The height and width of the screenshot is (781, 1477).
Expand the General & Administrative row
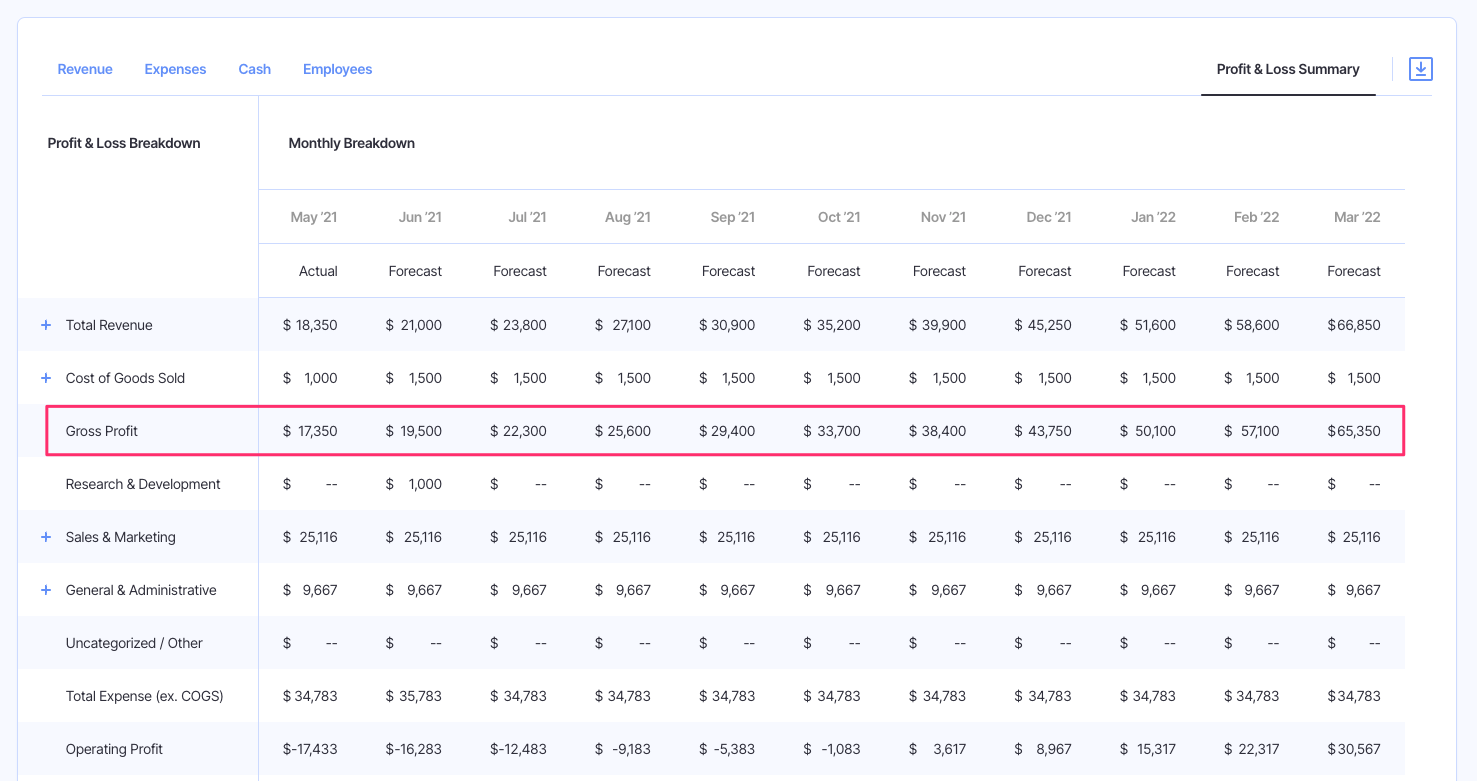(45, 590)
